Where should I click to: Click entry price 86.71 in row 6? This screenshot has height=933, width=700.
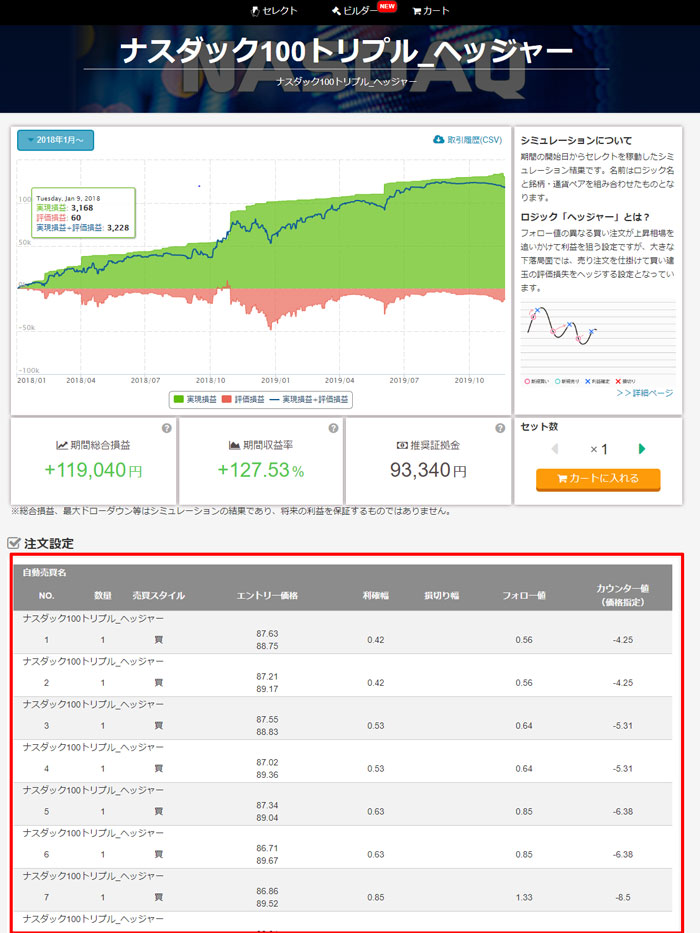click(267, 848)
